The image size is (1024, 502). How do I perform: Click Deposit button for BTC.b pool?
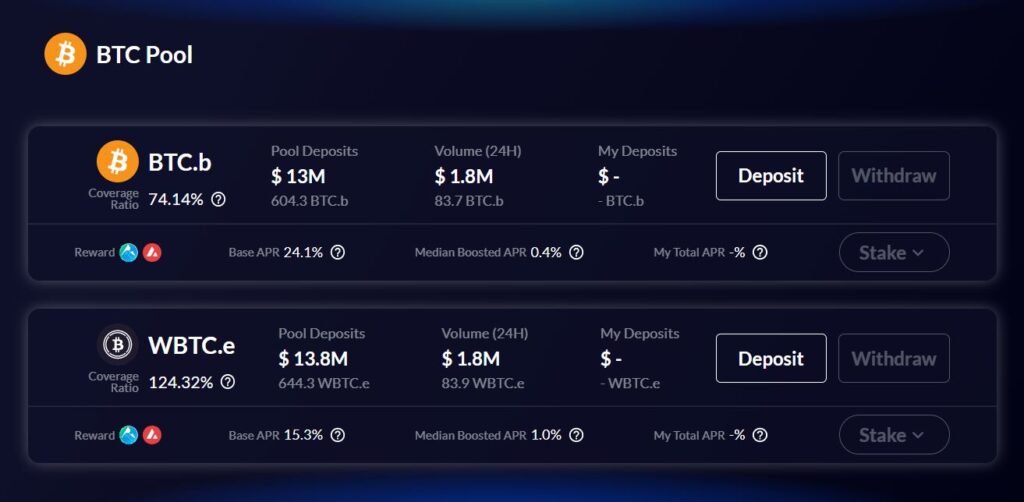point(771,176)
